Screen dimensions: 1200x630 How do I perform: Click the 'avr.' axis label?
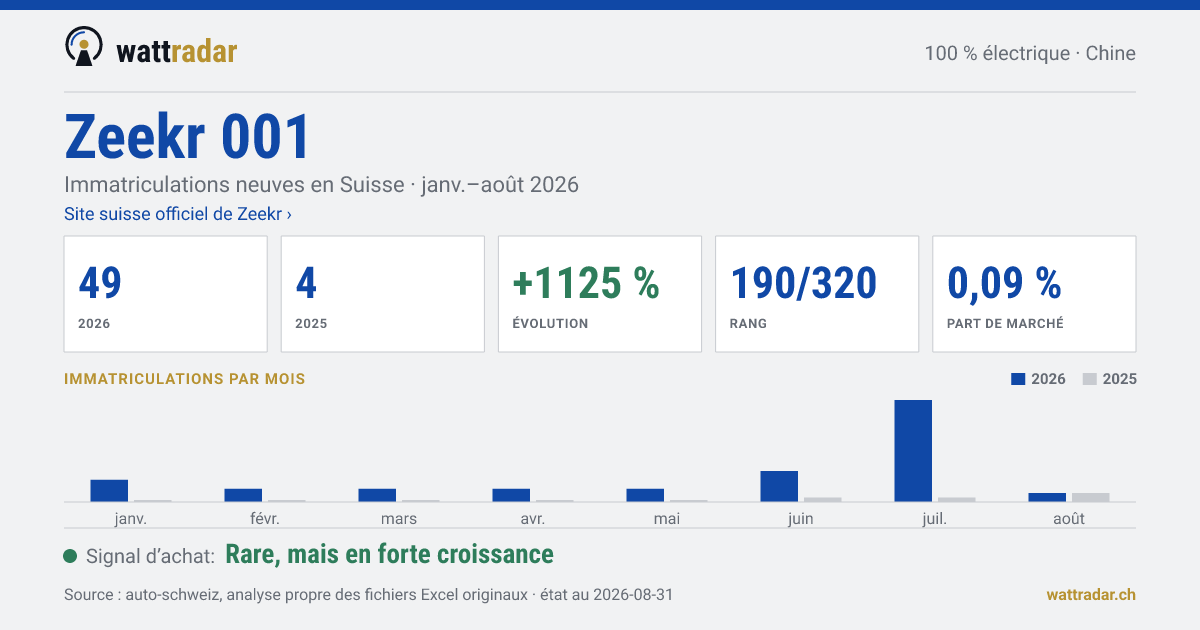pyautogui.click(x=533, y=518)
